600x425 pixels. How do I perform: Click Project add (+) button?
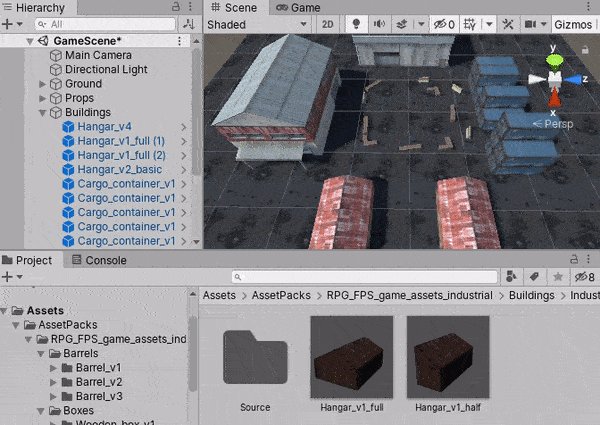[7, 277]
